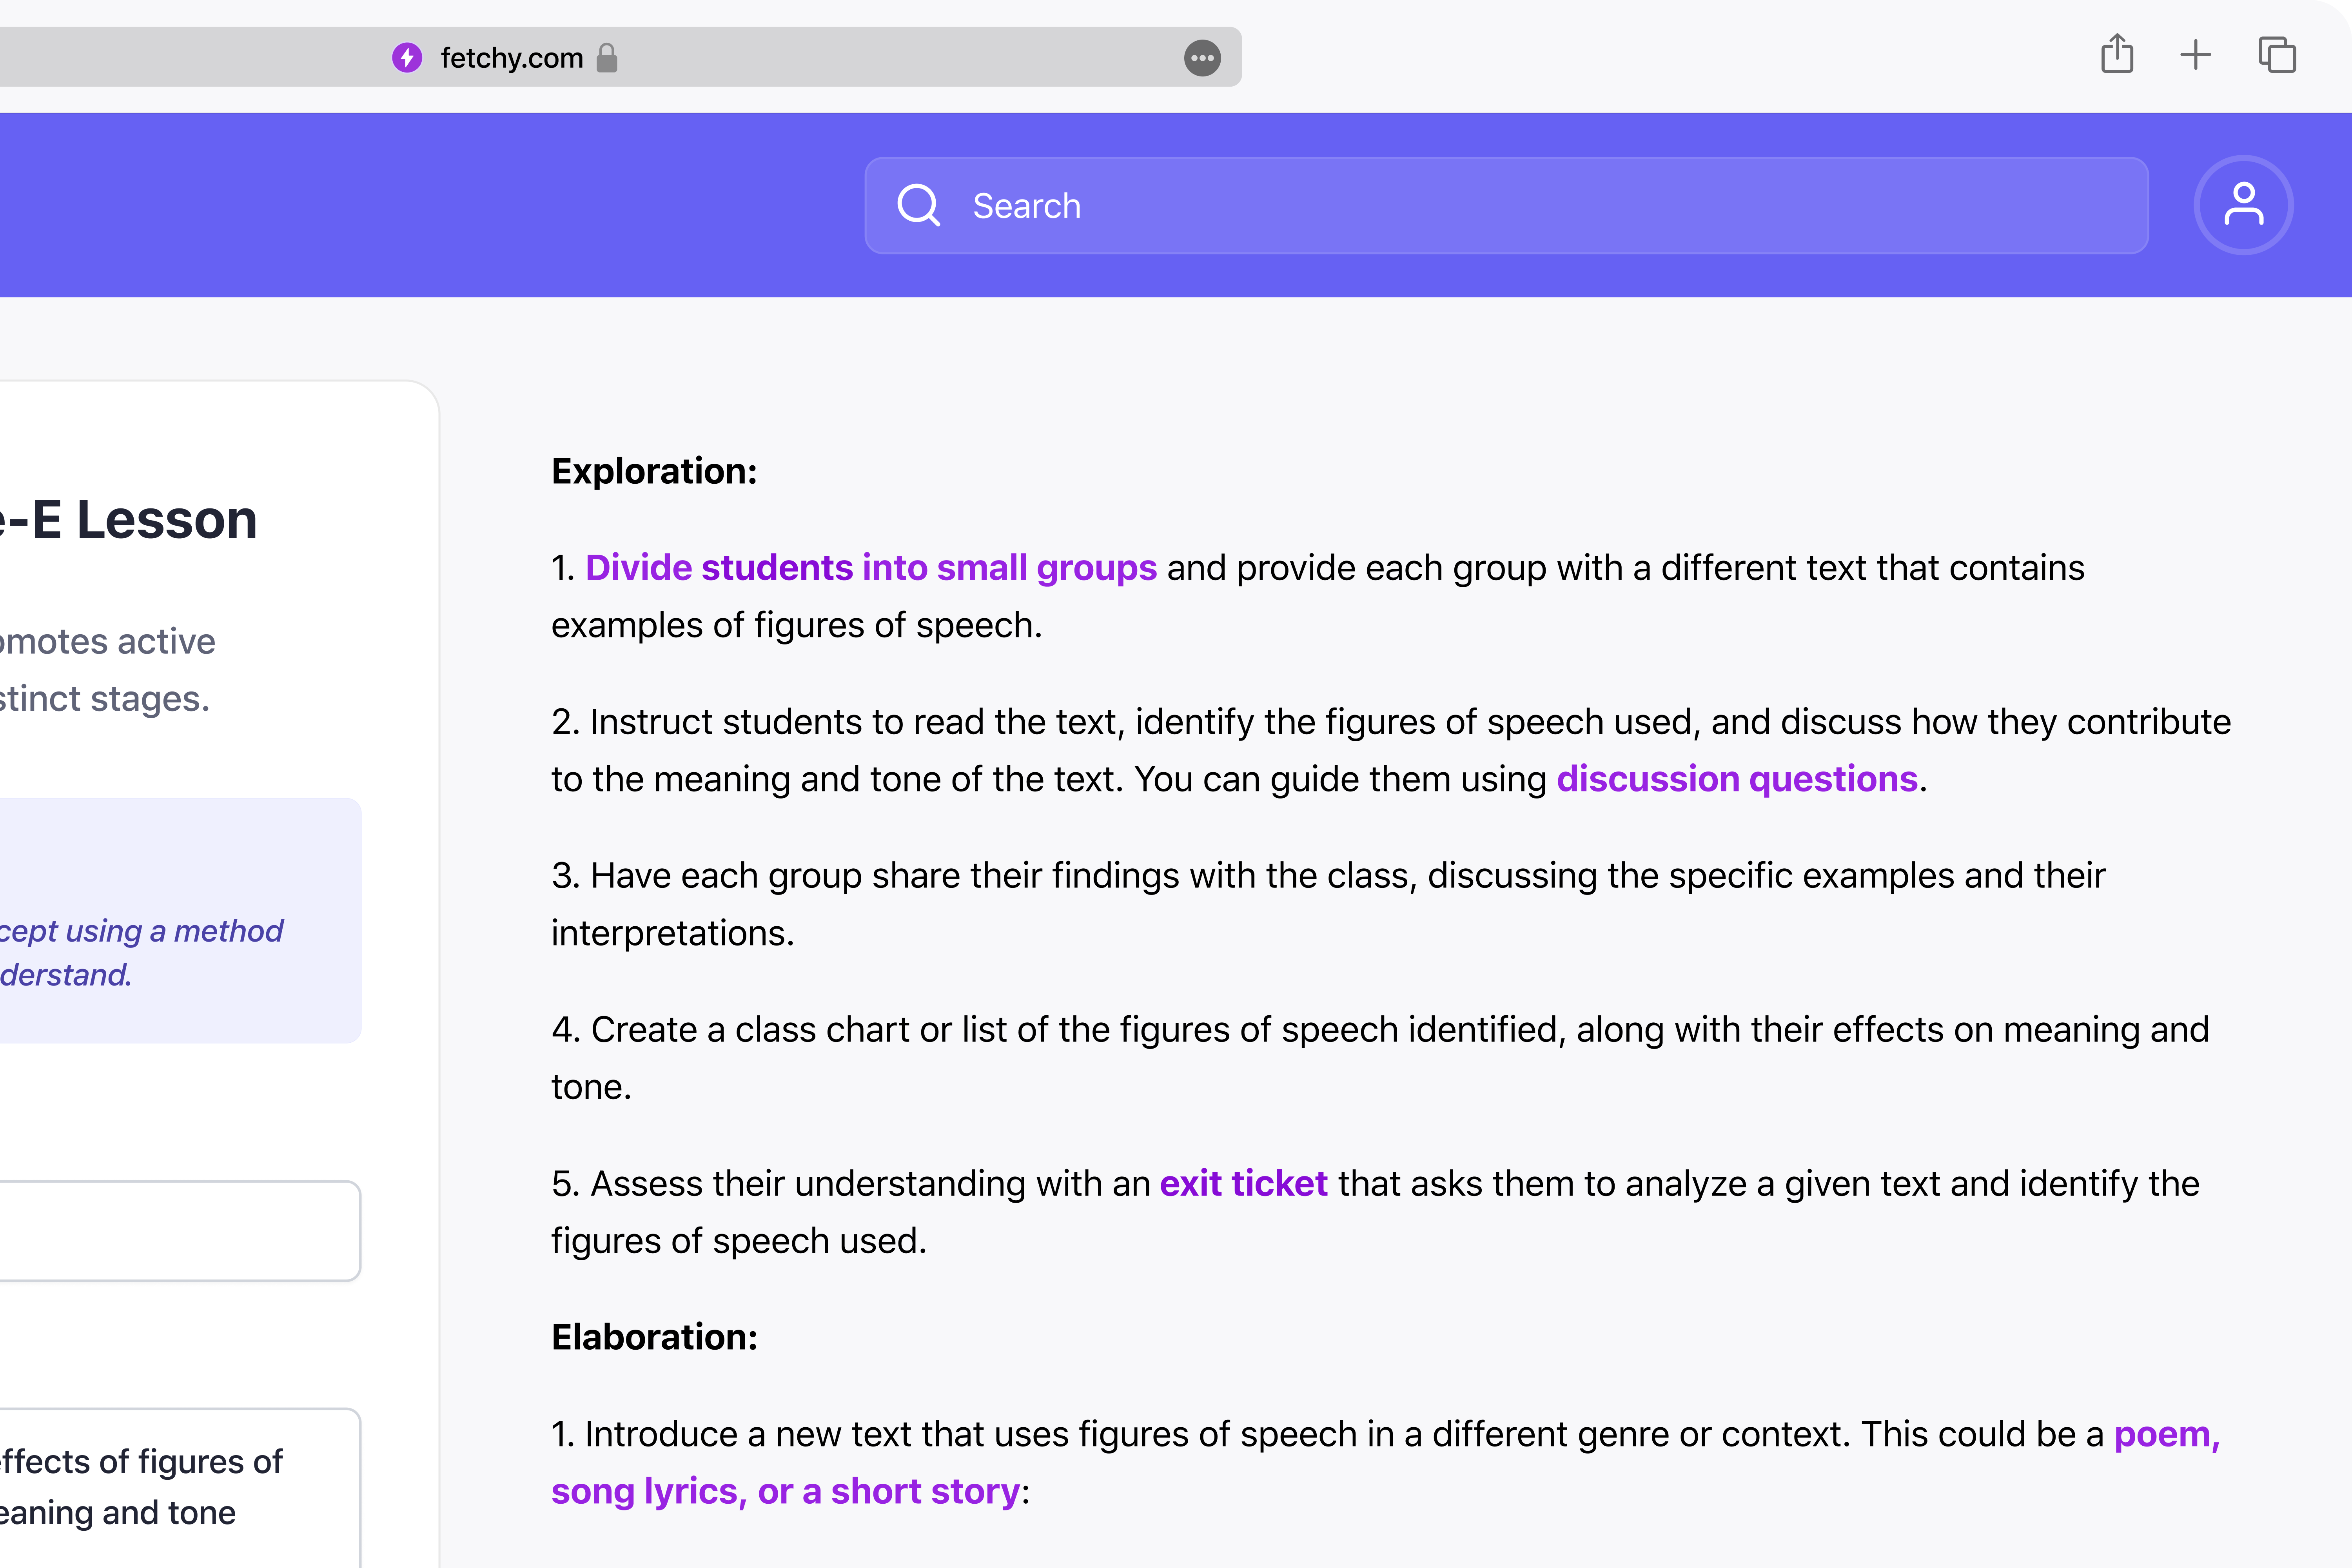Click the fetchy.com address bar text
2352x1568 pixels.
511,58
